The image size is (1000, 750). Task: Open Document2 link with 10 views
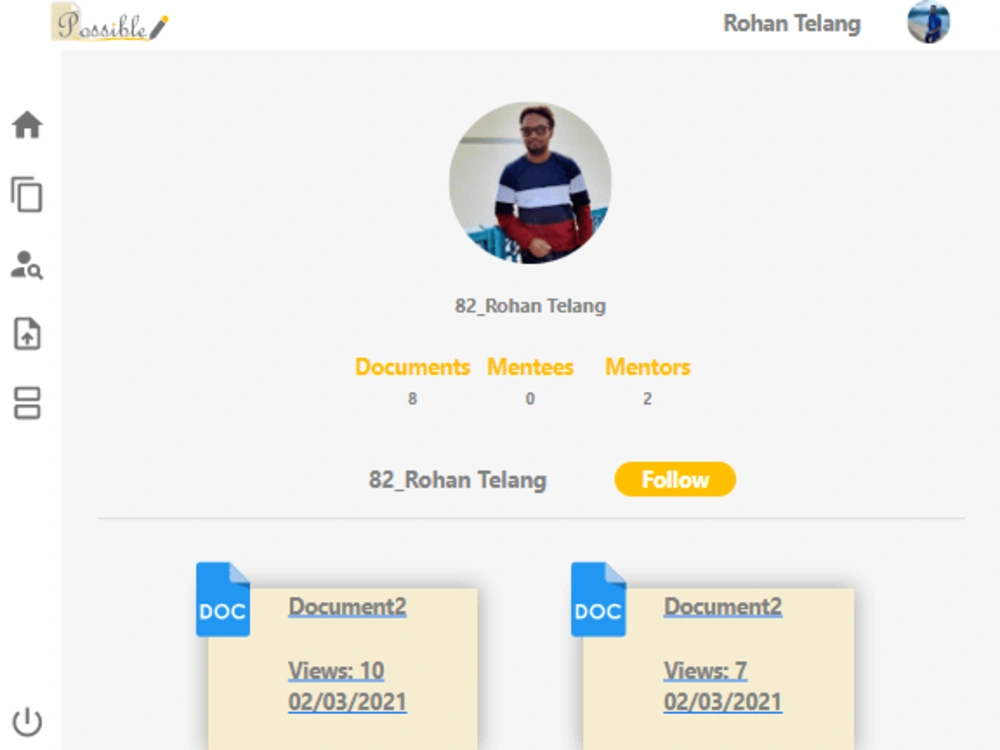(347, 606)
